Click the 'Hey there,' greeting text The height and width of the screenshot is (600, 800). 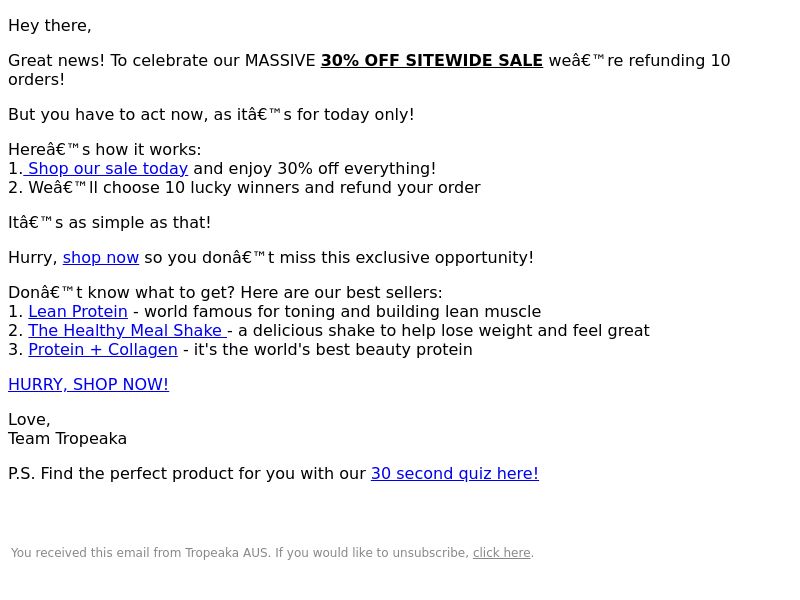coord(50,26)
